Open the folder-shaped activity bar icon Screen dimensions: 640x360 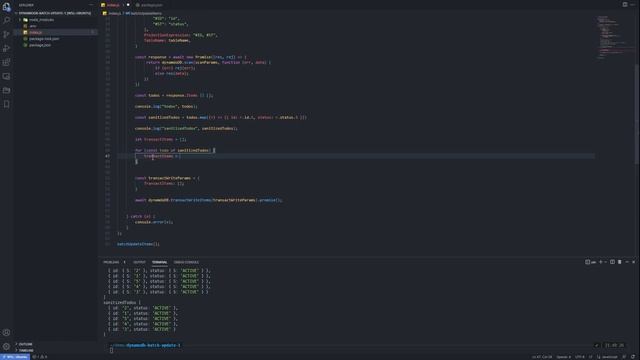pos(6,90)
